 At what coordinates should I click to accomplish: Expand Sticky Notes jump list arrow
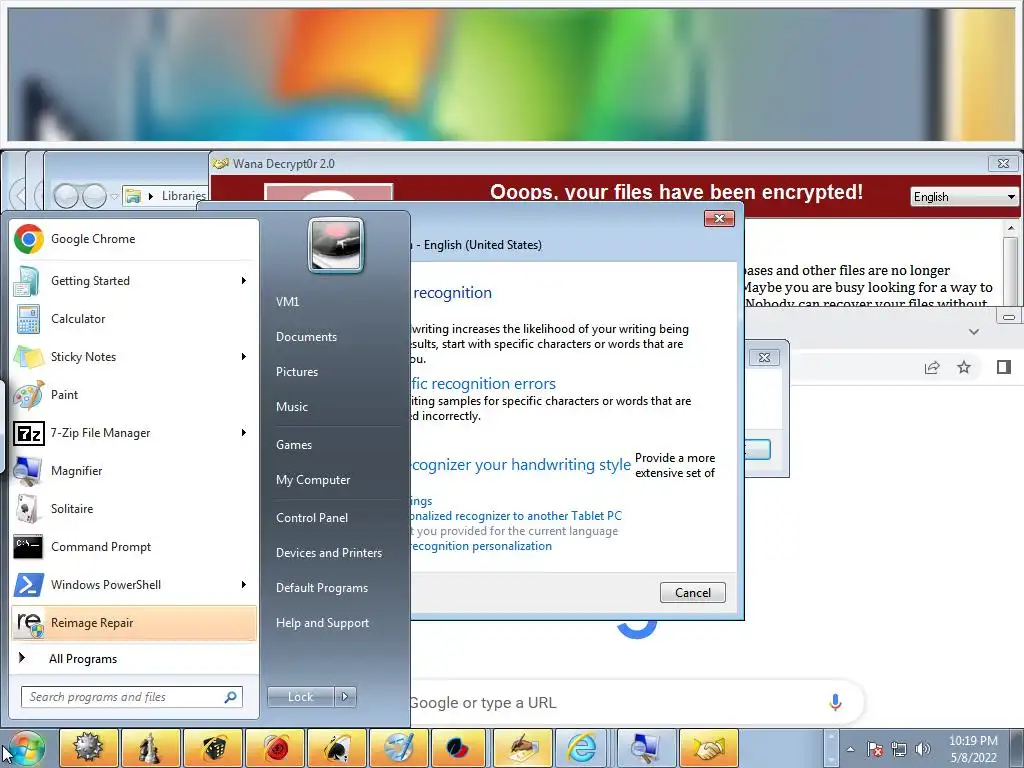pyautogui.click(x=244, y=357)
